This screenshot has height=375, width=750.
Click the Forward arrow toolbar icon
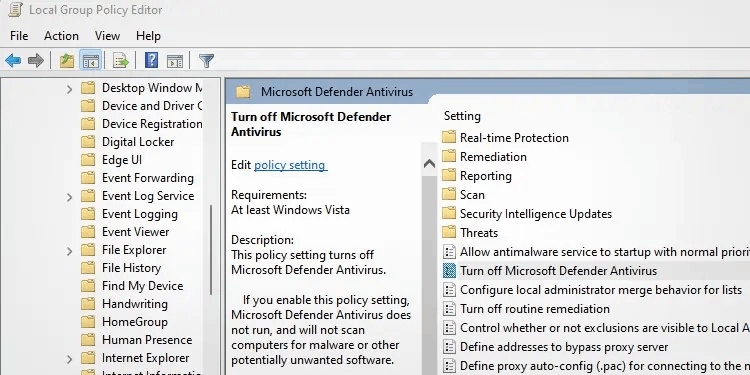(x=36, y=61)
